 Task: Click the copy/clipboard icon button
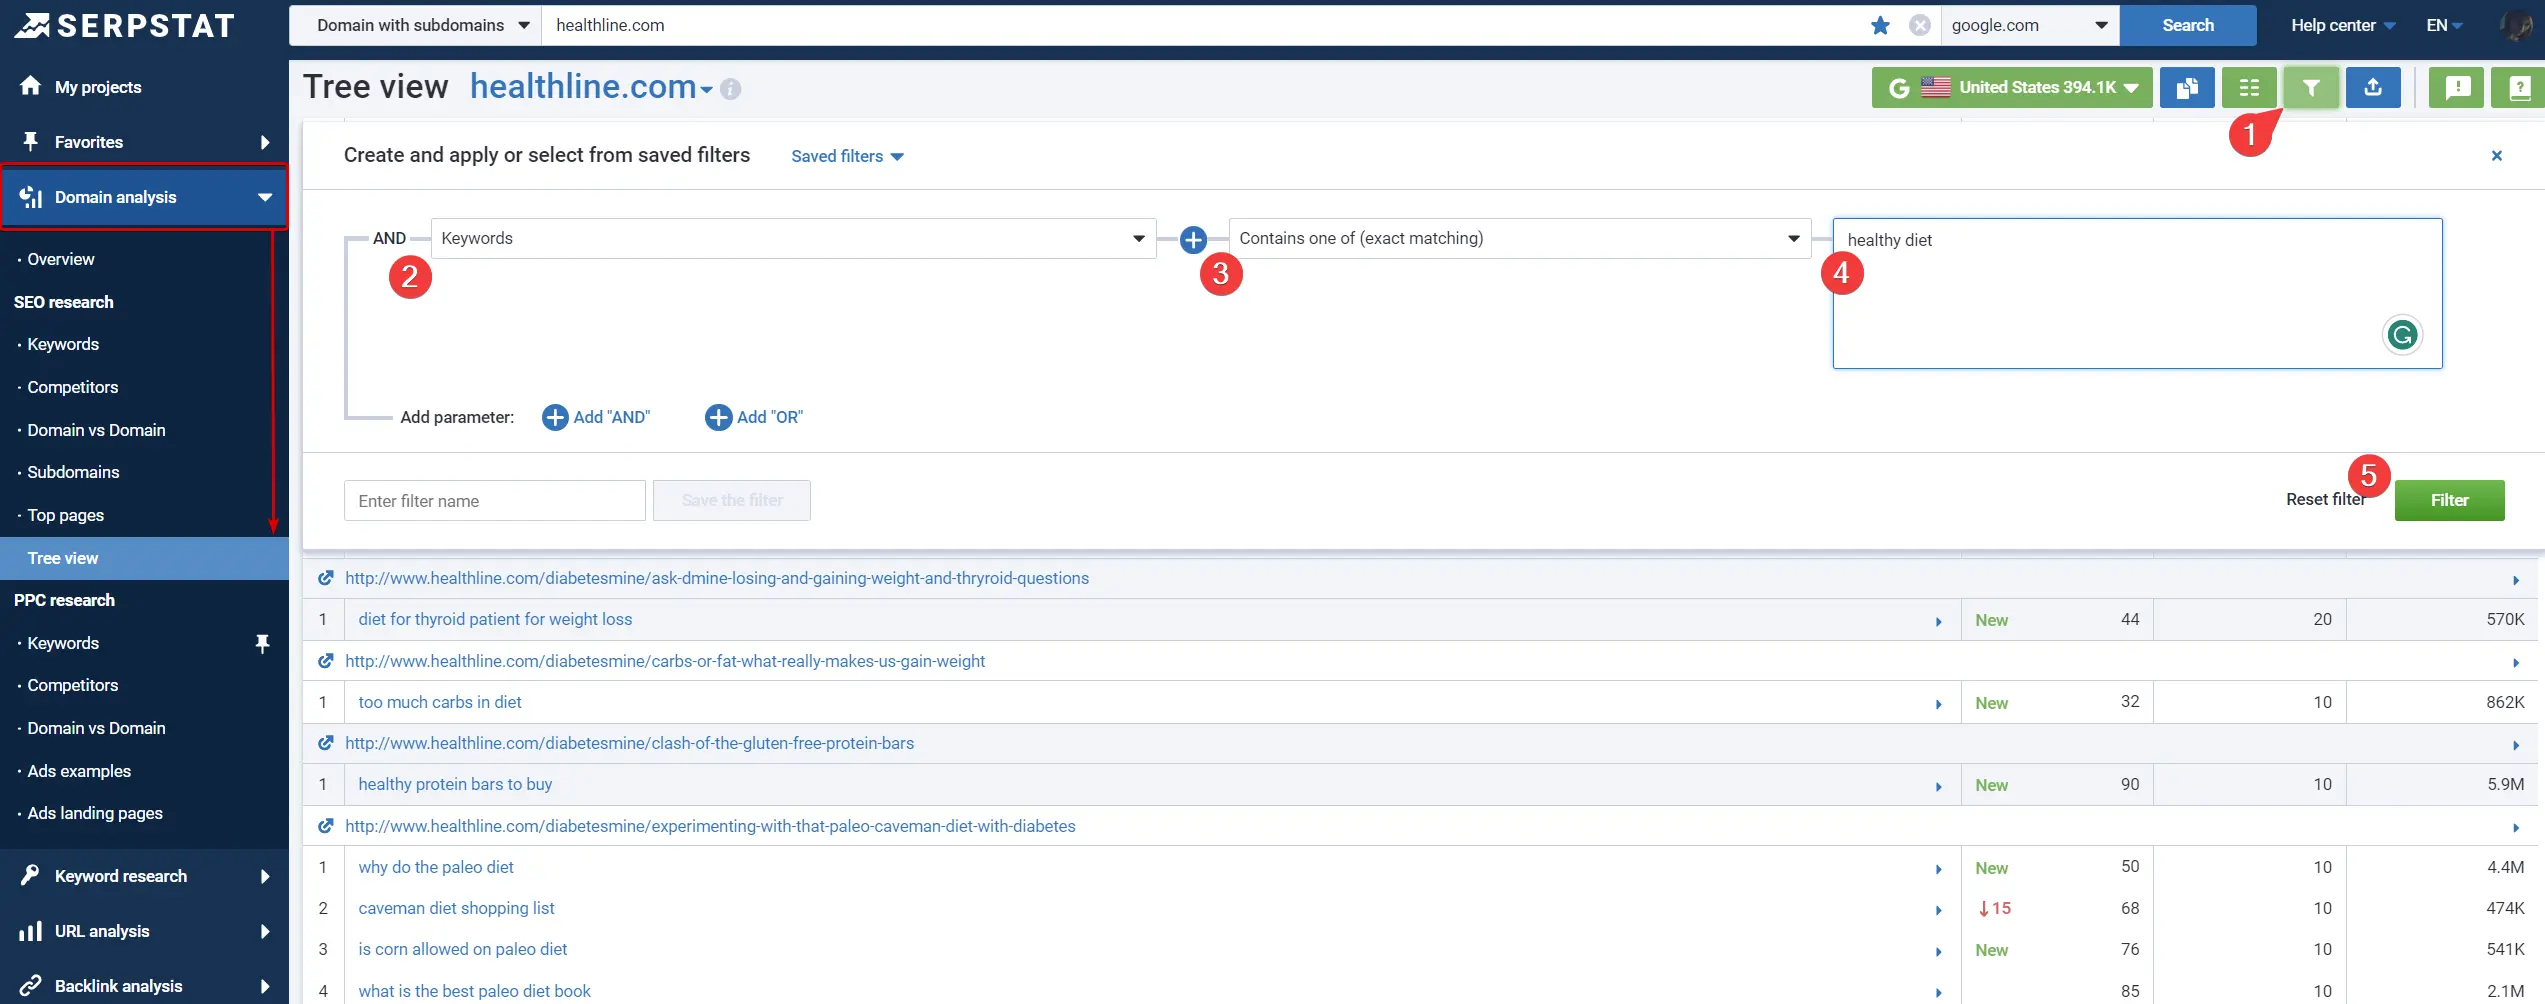[2187, 87]
